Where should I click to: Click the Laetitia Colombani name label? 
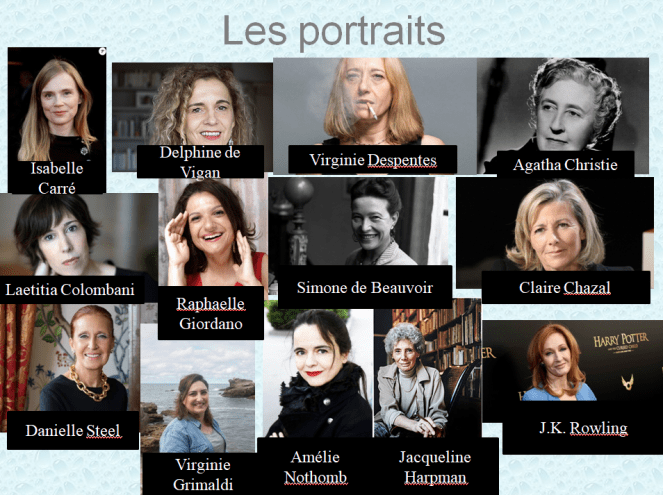(70, 290)
